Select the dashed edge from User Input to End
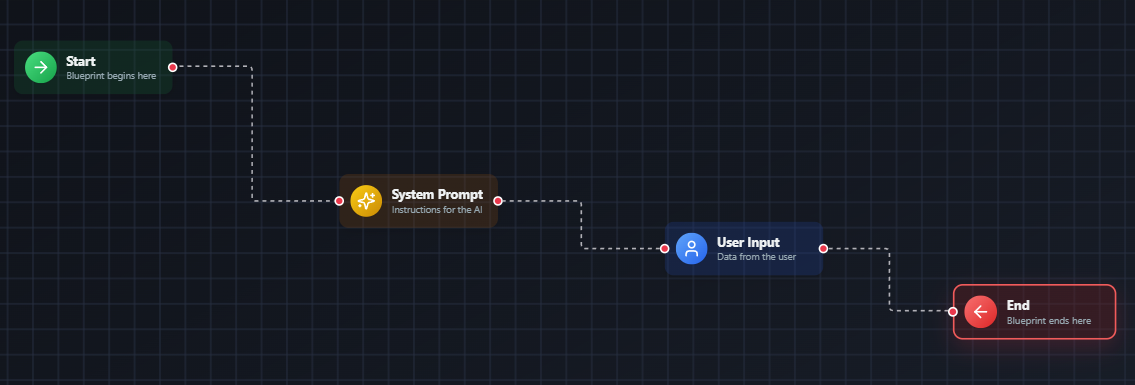Image resolution: width=1135 pixels, height=385 pixels. [889, 280]
